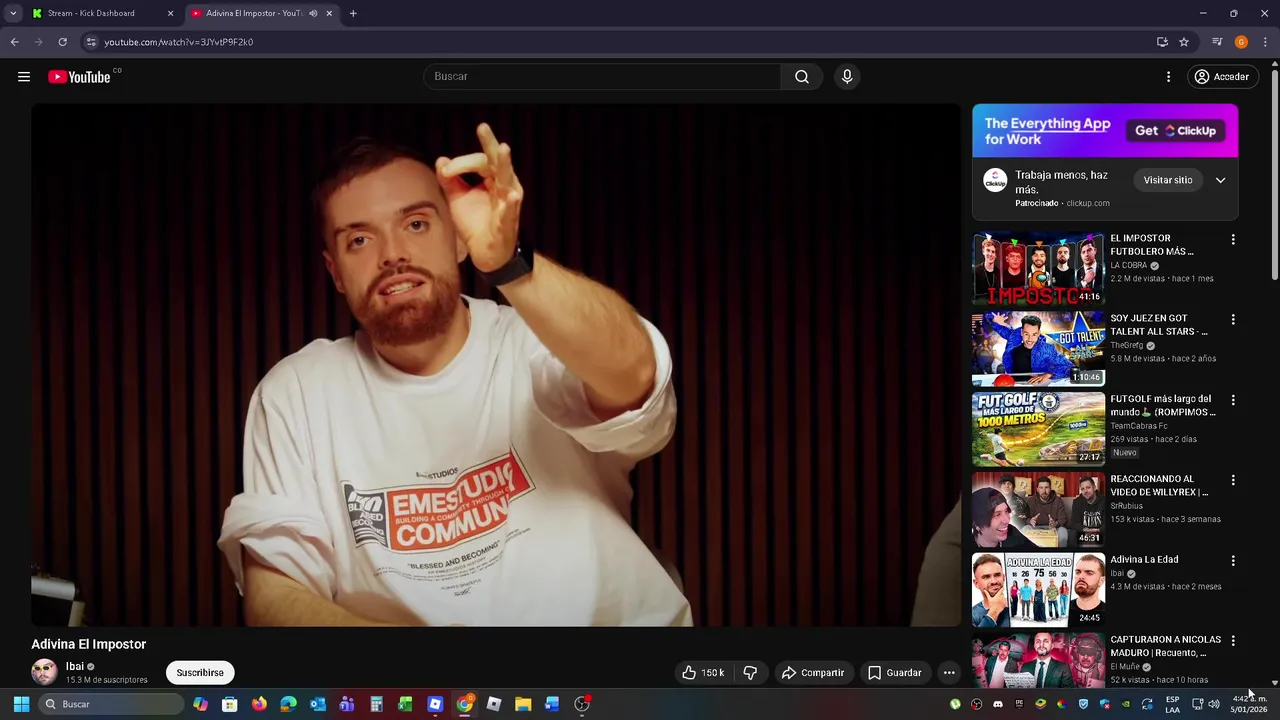This screenshot has width=1280, height=720.
Task: Open Excel from the taskbar
Action: (x=405, y=704)
